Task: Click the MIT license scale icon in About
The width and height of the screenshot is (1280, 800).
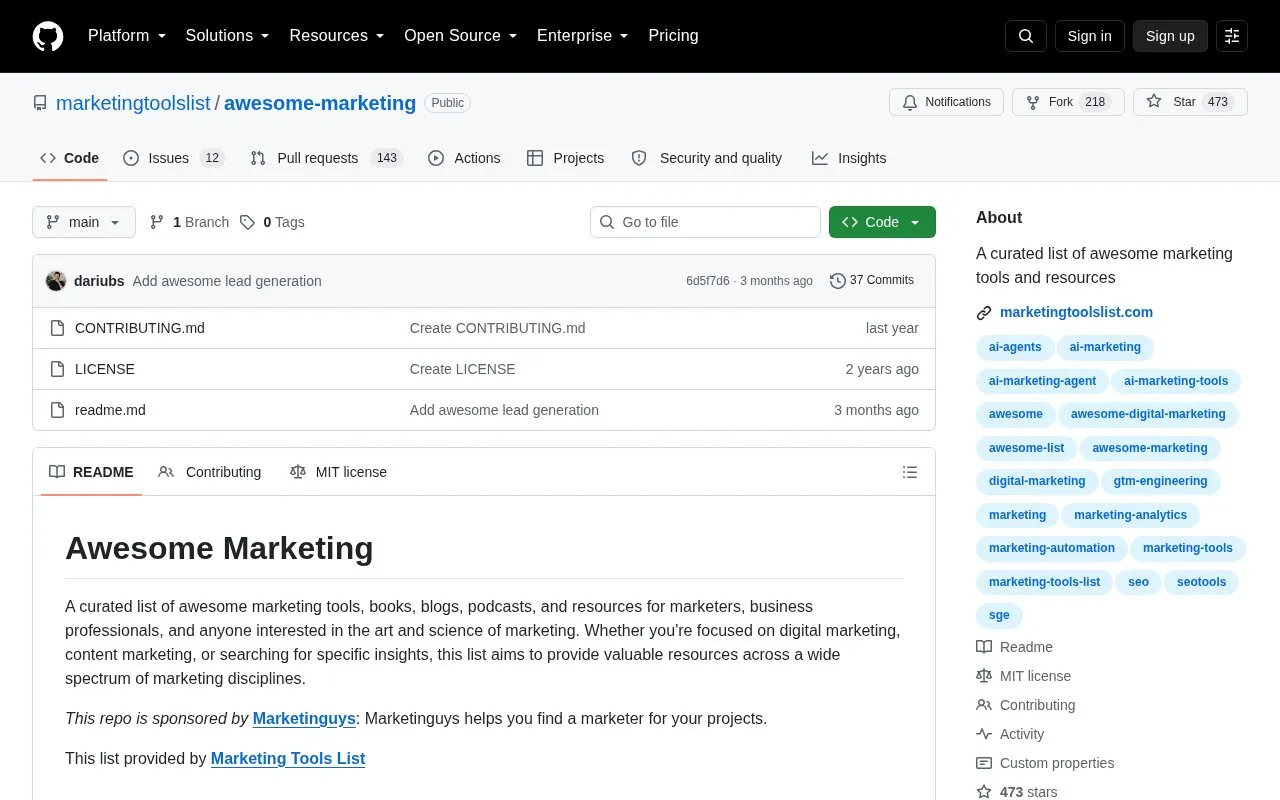Action: click(984, 676)
